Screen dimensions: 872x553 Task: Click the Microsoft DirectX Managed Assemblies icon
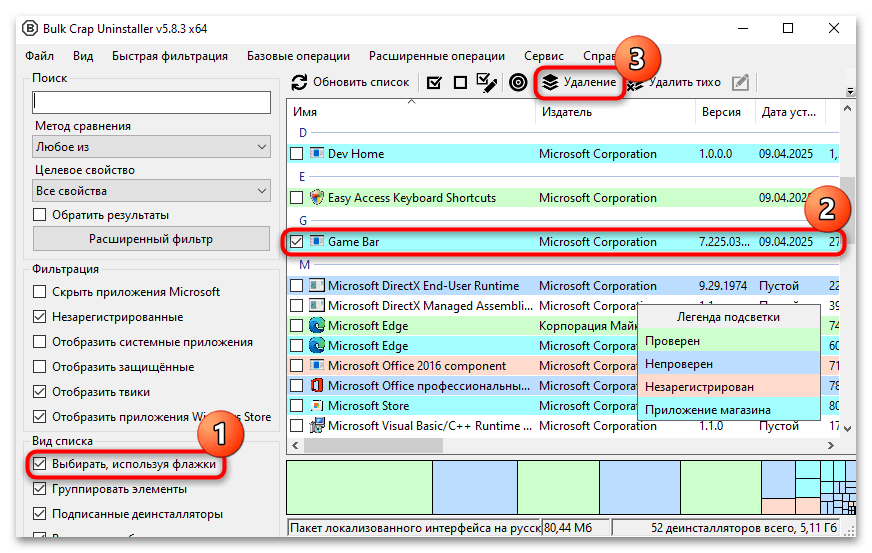316,305
